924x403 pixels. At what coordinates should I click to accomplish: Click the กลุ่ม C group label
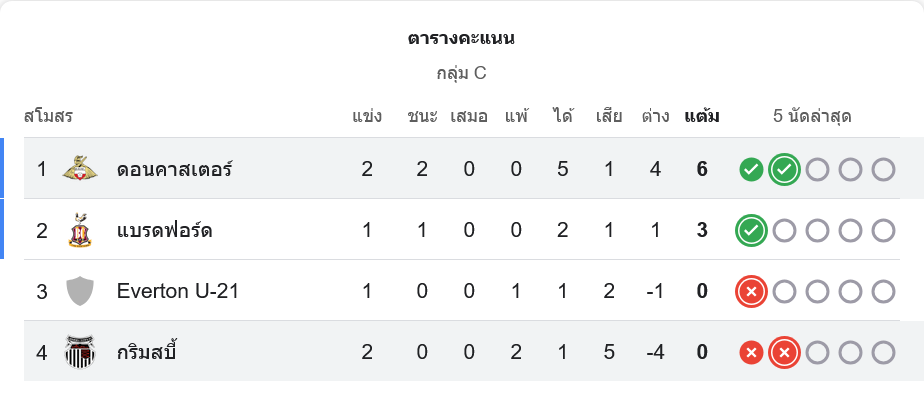pos(461,73)
